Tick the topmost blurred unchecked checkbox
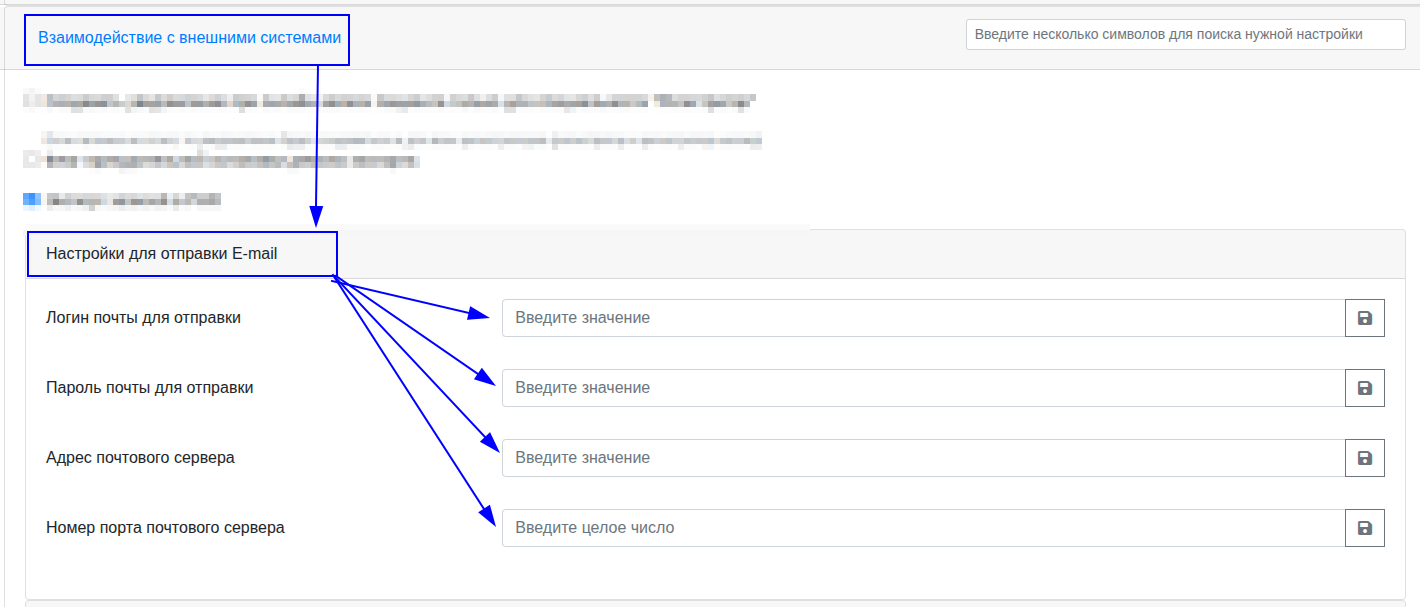Screen dimensions: 1420x607 pos(30,100)
